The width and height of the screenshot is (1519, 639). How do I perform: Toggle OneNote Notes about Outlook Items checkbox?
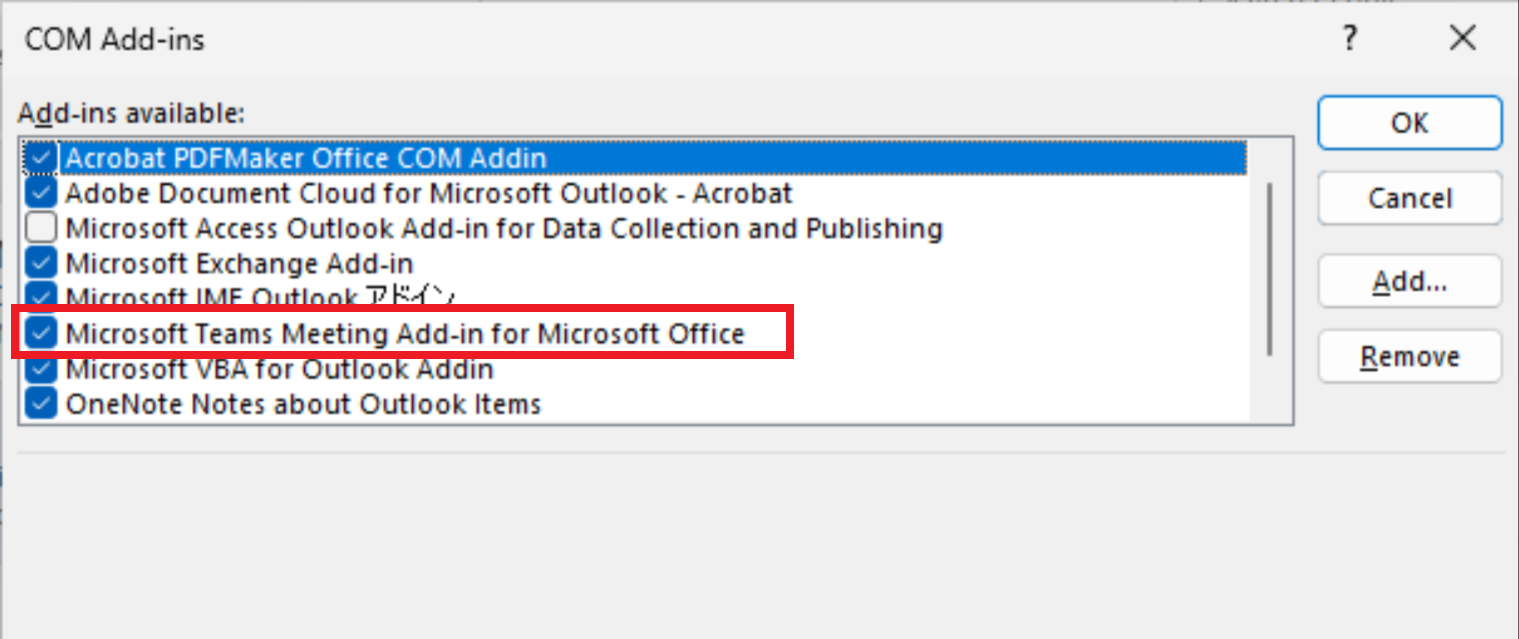coord(41,404)
